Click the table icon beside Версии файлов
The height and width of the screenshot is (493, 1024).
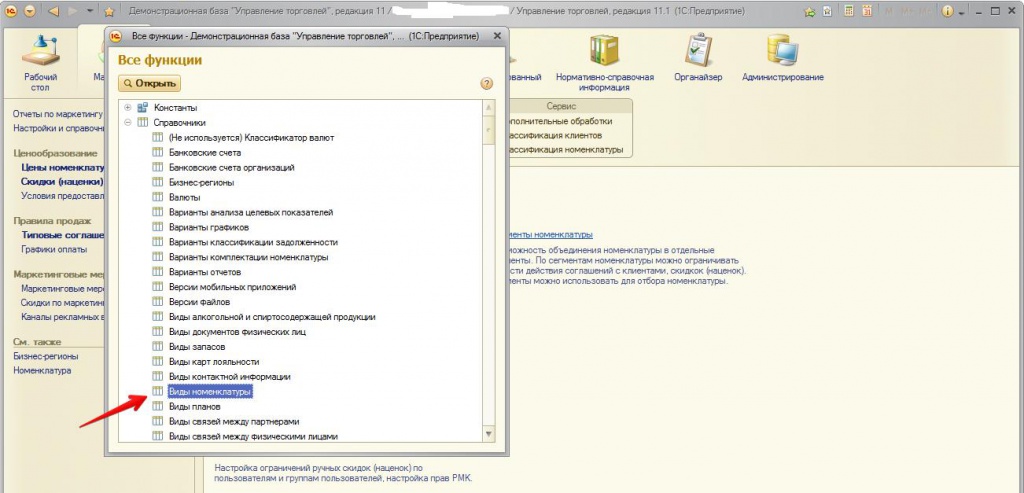(x=157, y=302)
